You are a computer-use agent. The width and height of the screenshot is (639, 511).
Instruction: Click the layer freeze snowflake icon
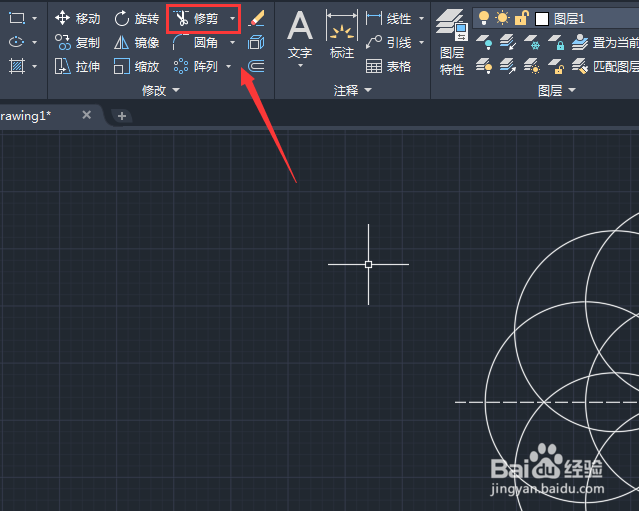(x=532, y=42)
